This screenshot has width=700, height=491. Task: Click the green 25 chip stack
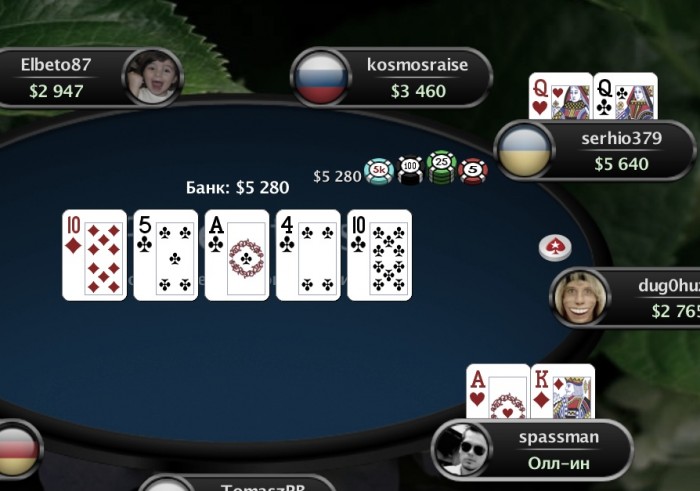442,167
